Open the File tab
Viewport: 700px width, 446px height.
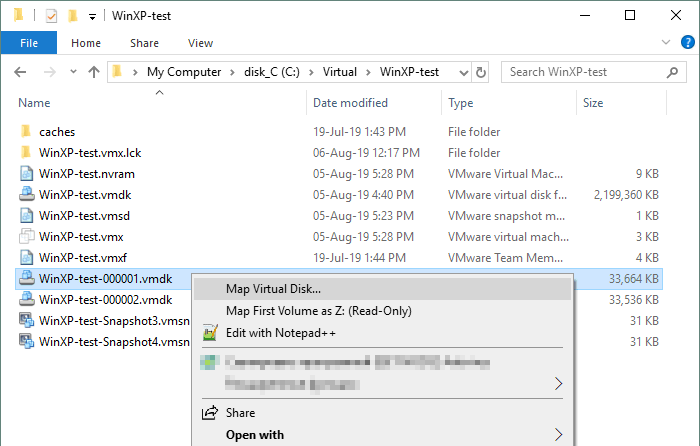point(29,43)
